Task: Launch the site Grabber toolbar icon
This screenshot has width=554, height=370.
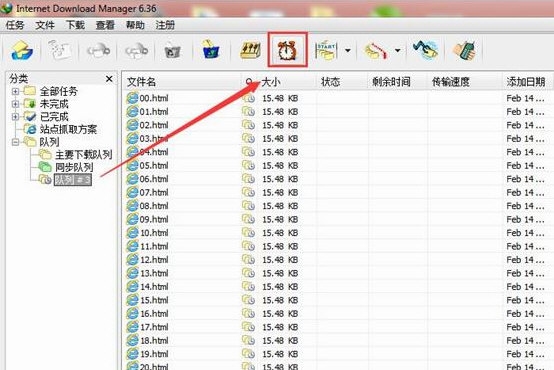Action: coord(426,50)
